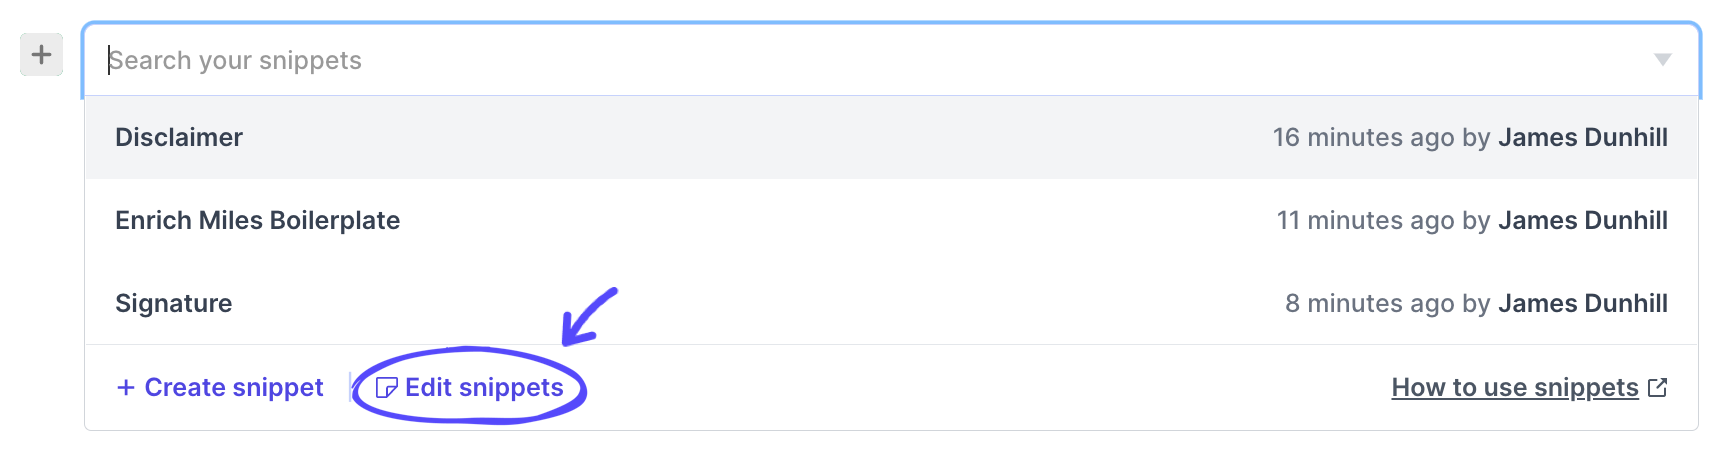Image resolution: width=1732 pixels, height=464 pixels.
Task: Collapse the snippets dropdown arrow
Action: 1662,60
